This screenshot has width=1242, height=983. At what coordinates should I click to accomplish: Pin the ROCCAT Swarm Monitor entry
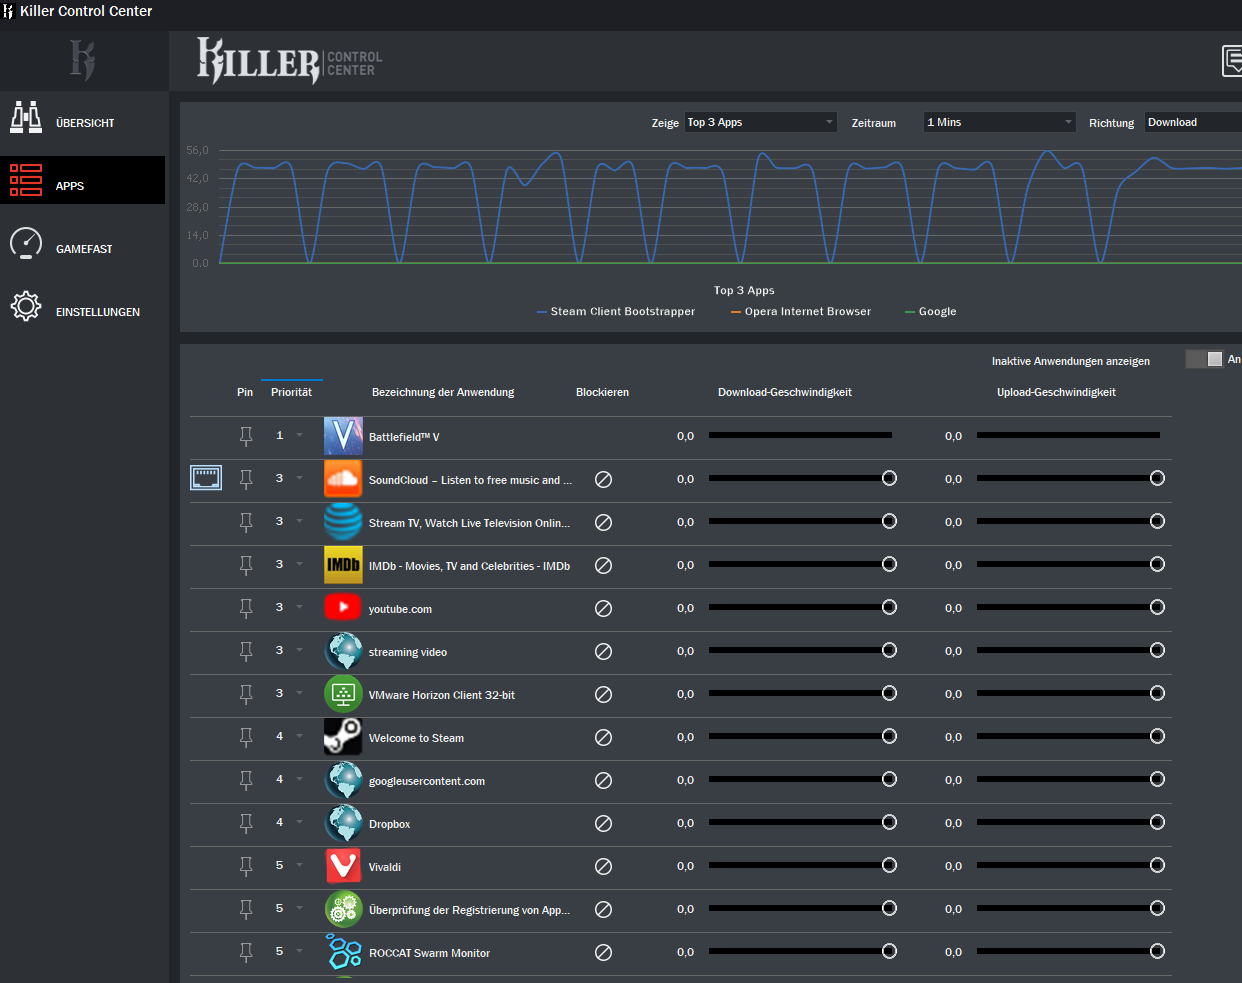pos(246,952)
